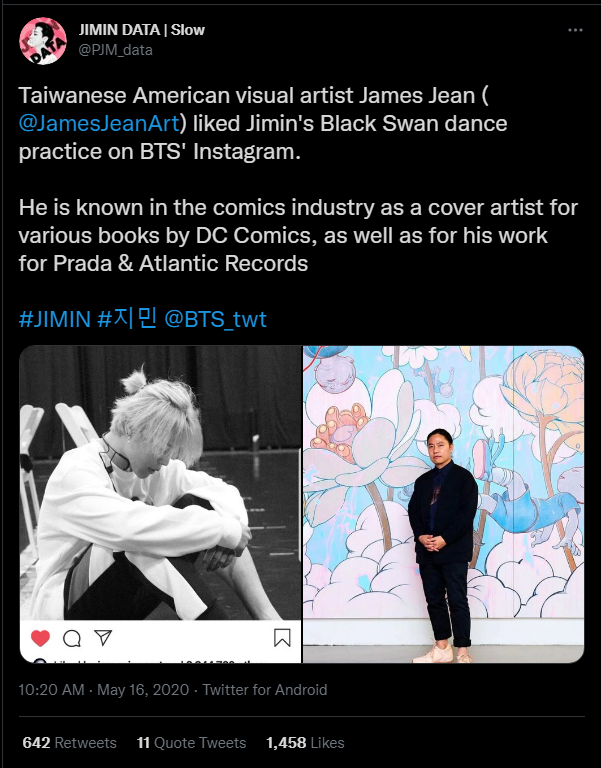Screen dimensions: 601x768
Task: Click the JIMIN DATA | Slow display name
Action: tap(142, 30)
